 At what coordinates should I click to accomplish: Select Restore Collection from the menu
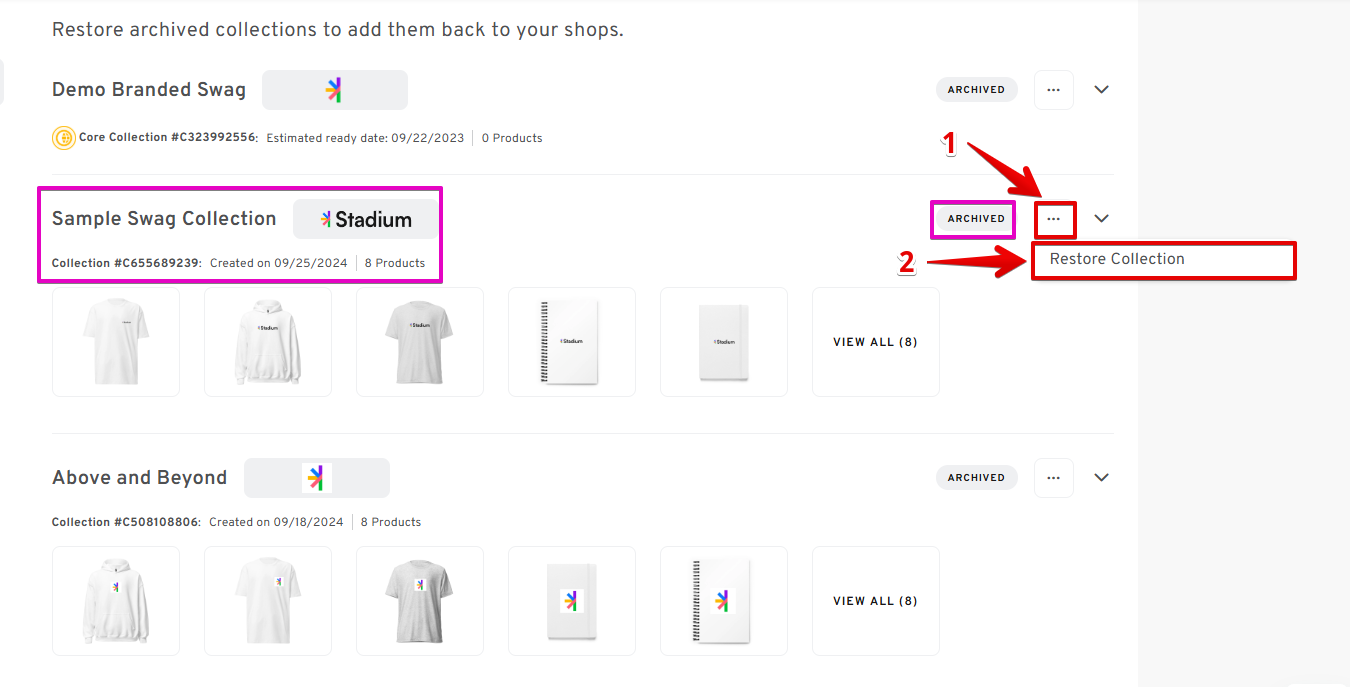point(1117,259)
